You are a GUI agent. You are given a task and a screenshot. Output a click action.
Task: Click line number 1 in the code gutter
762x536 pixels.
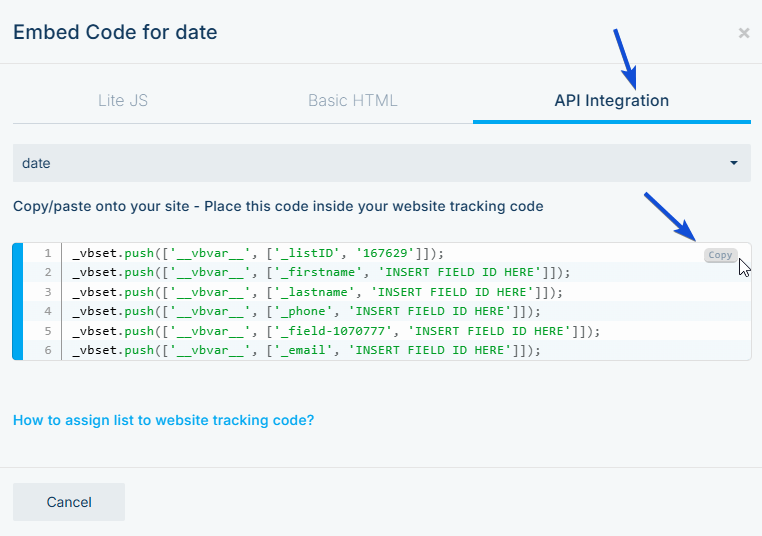(48, 253)
